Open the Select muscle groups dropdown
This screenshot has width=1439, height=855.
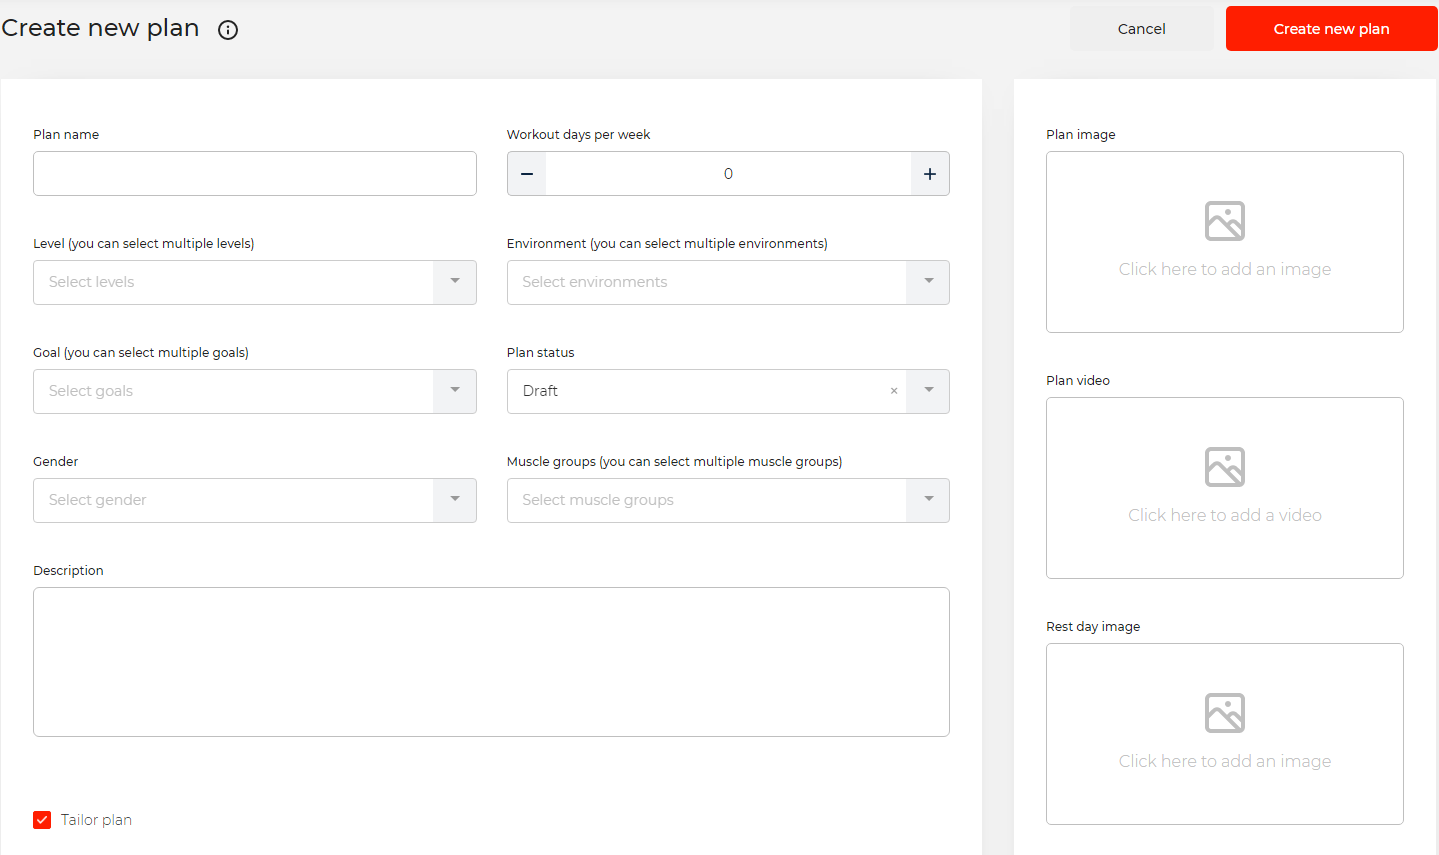(928, 500)
